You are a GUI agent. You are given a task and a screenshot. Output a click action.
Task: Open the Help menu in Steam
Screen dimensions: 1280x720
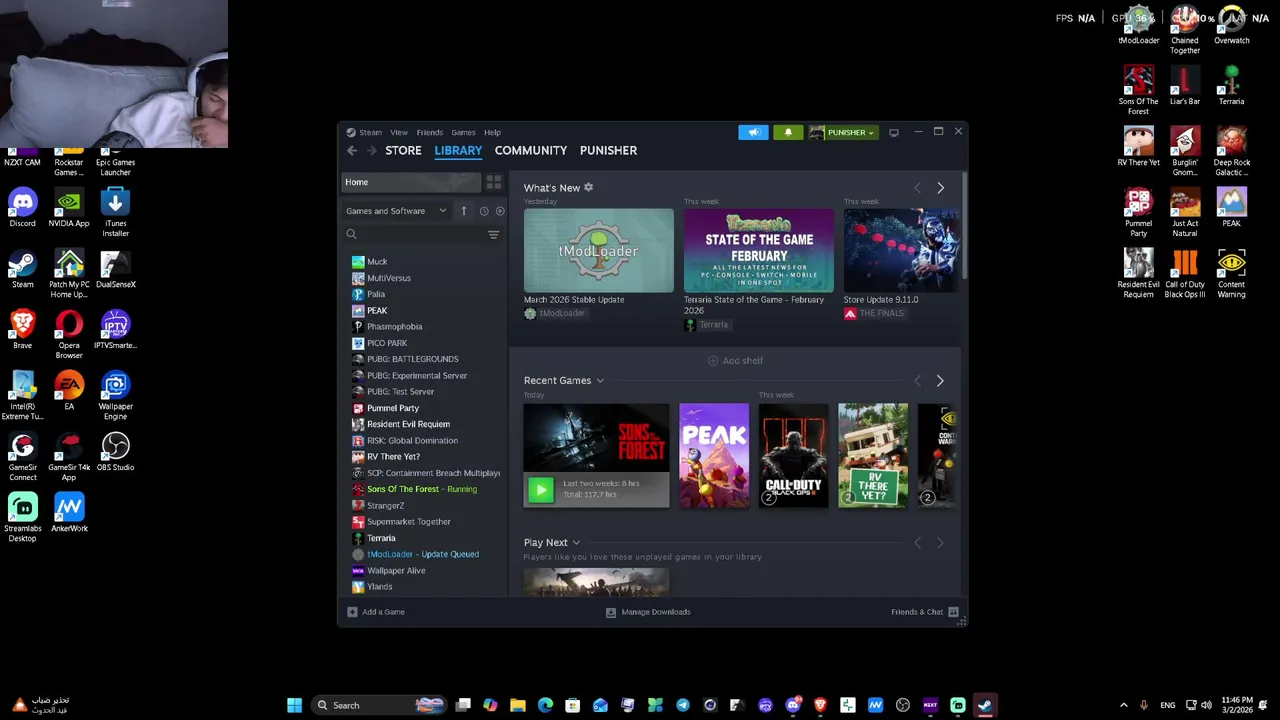492,132
